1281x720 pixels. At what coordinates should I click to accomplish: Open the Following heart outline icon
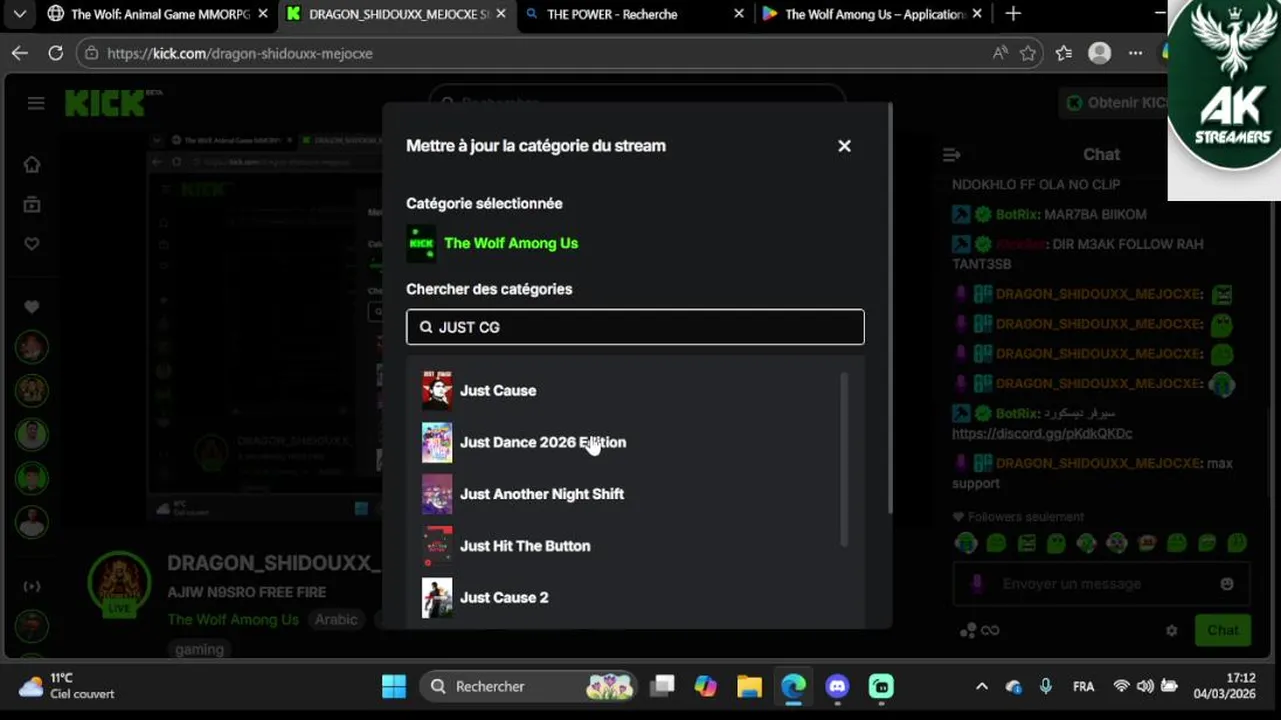point(32,244)
